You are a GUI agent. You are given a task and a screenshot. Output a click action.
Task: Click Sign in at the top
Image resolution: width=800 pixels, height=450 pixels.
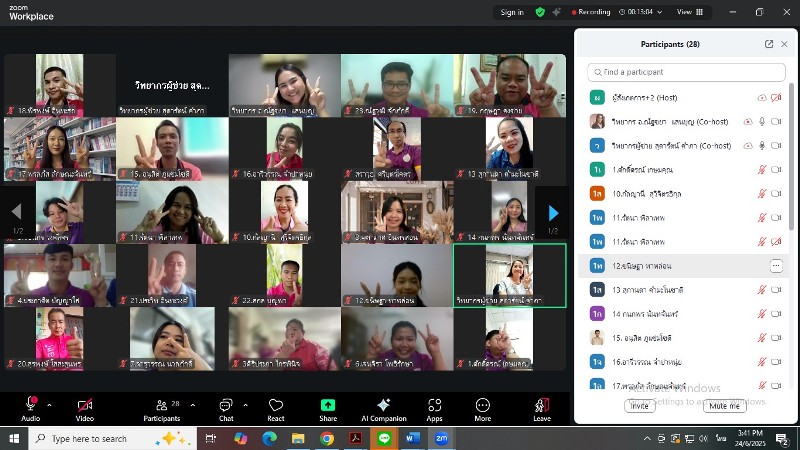pos(512,12)
